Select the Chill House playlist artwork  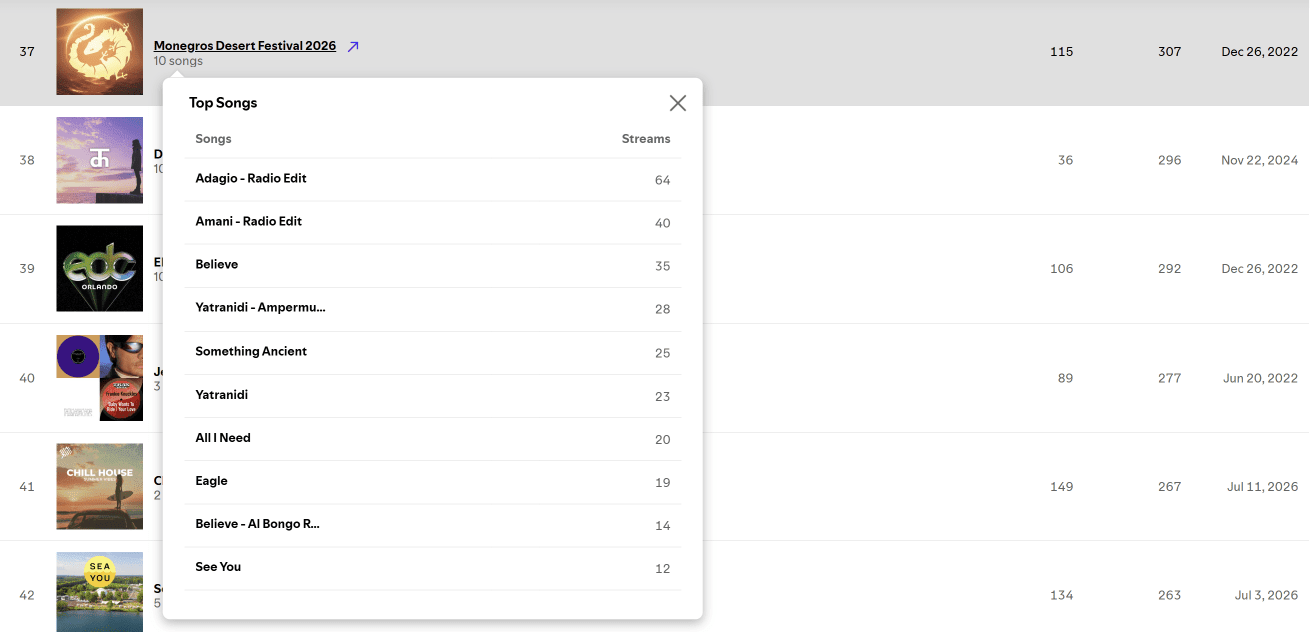pos(99,486)
